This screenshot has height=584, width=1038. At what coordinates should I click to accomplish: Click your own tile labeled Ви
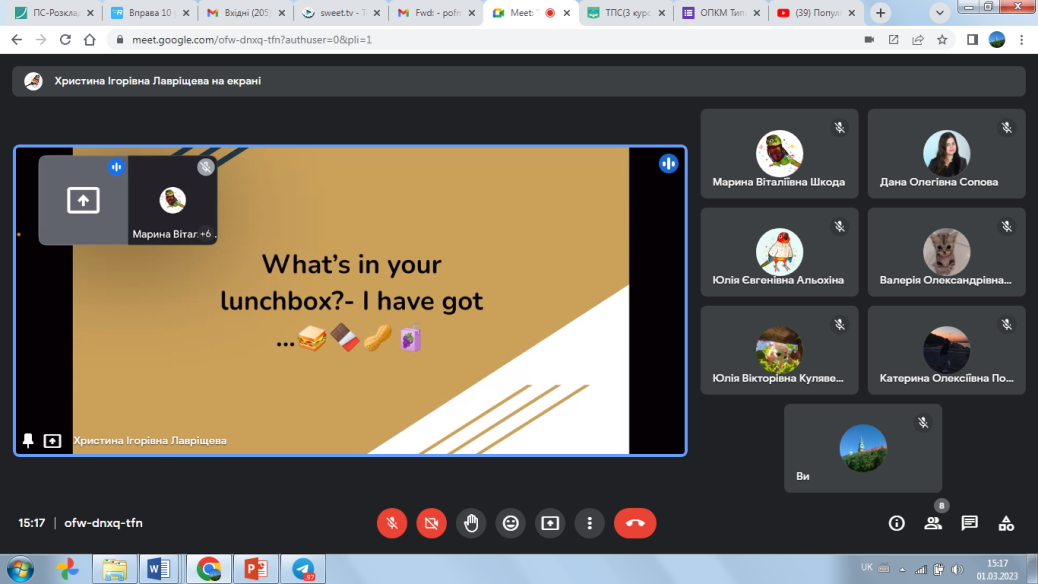pyautogui.click(x=863, y=448)
